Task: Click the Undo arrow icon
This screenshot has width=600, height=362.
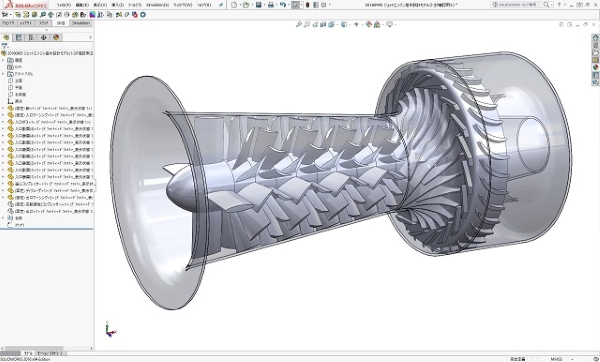Action: (282, 5)
